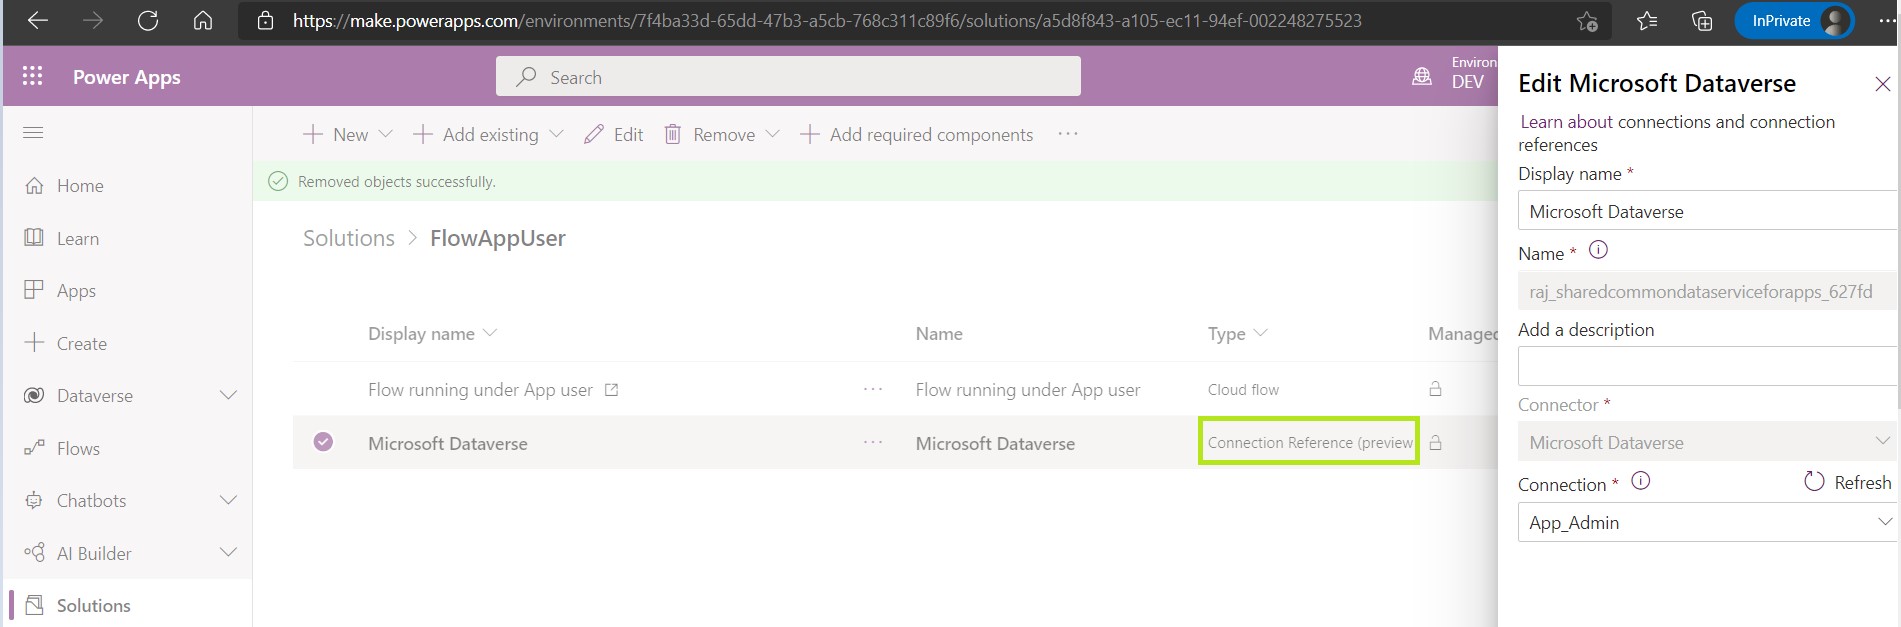This screenshot has width=1901, height=627.
Task: Click the Display name input field
Action: 1708,211
